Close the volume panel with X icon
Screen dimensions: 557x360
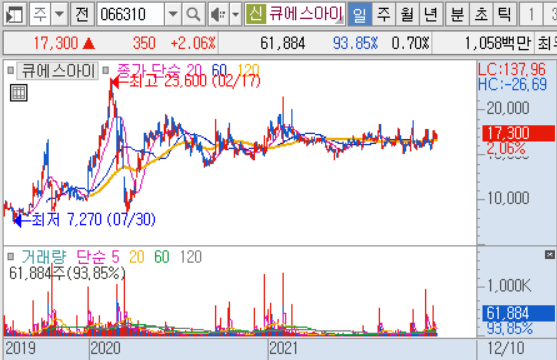point(550,254)
